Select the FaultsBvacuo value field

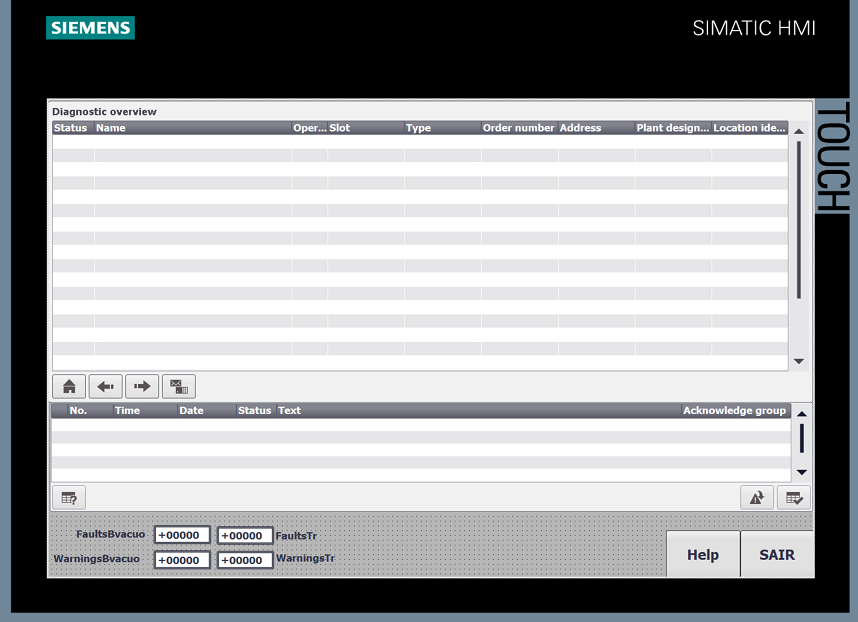click(x=182, y=535)
